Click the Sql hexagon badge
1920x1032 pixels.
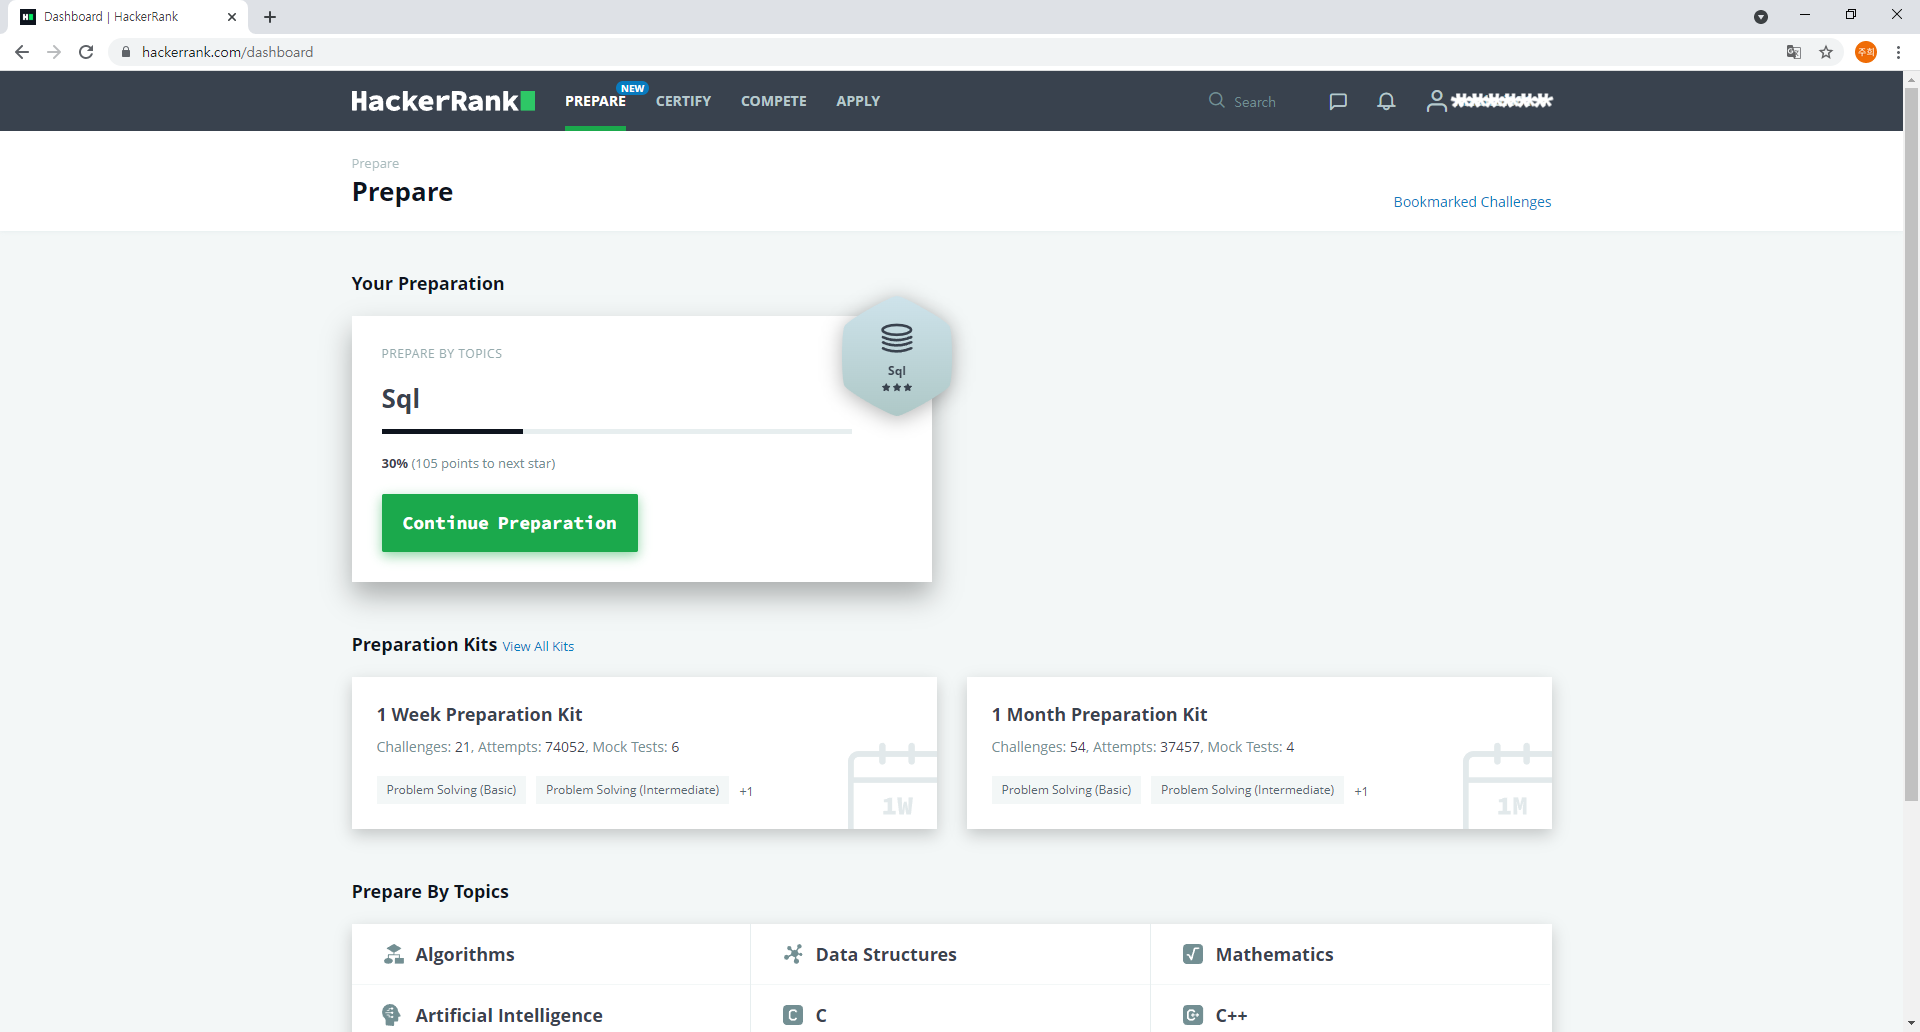coord(897,356)
